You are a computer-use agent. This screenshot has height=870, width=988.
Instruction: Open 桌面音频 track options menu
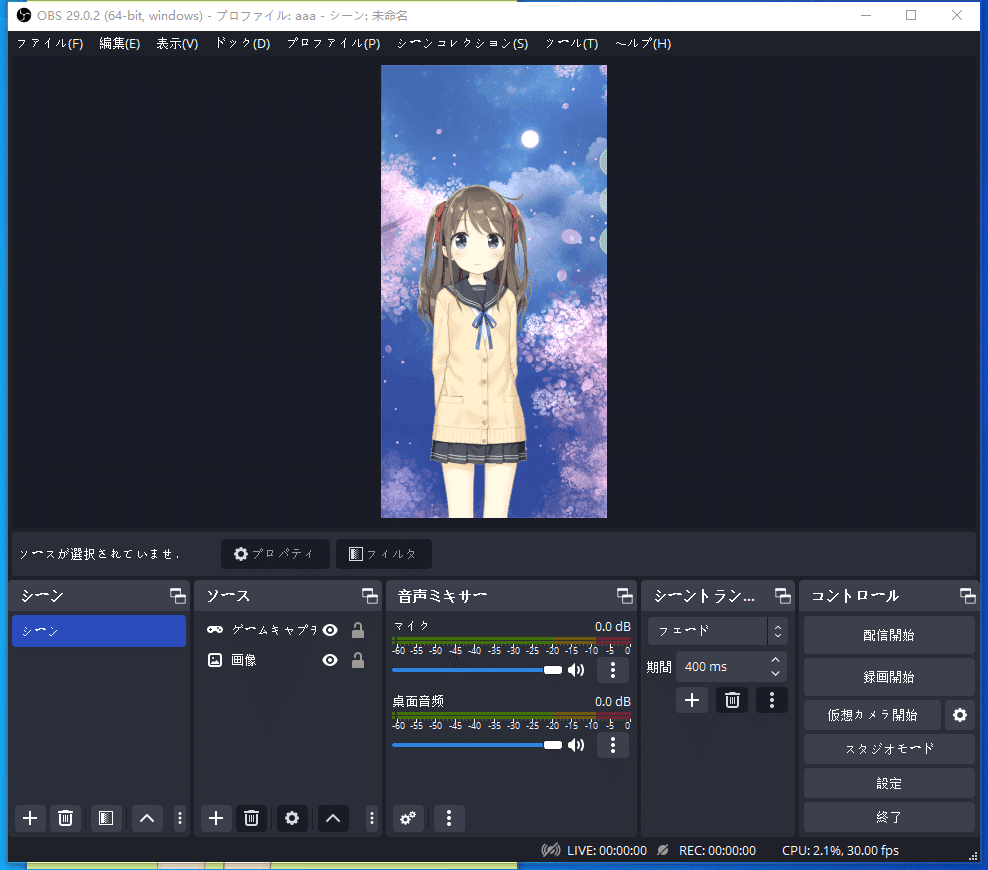coord(613,745)
